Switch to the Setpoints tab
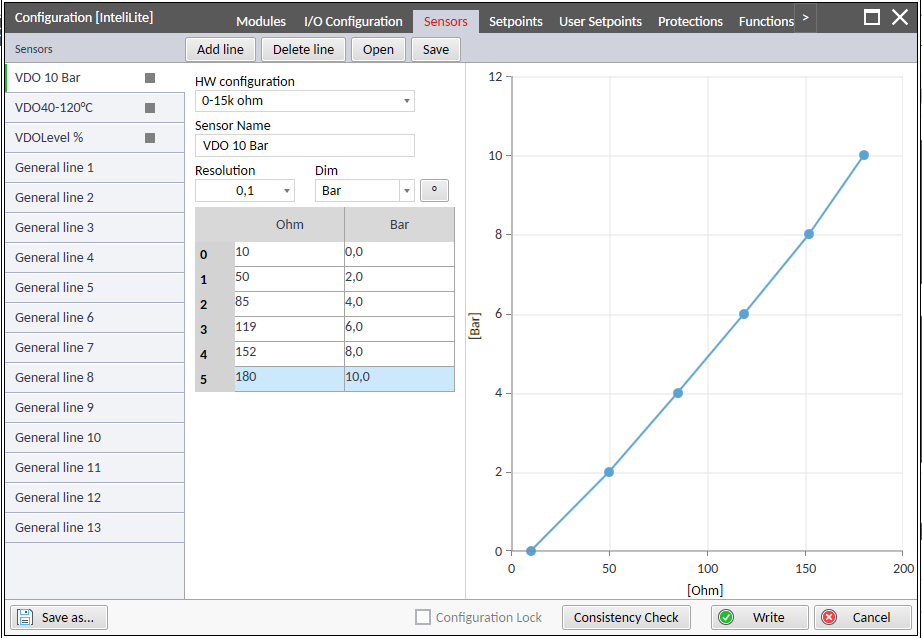The width and height of the screenshot is (922, 638). coord(516,20)
